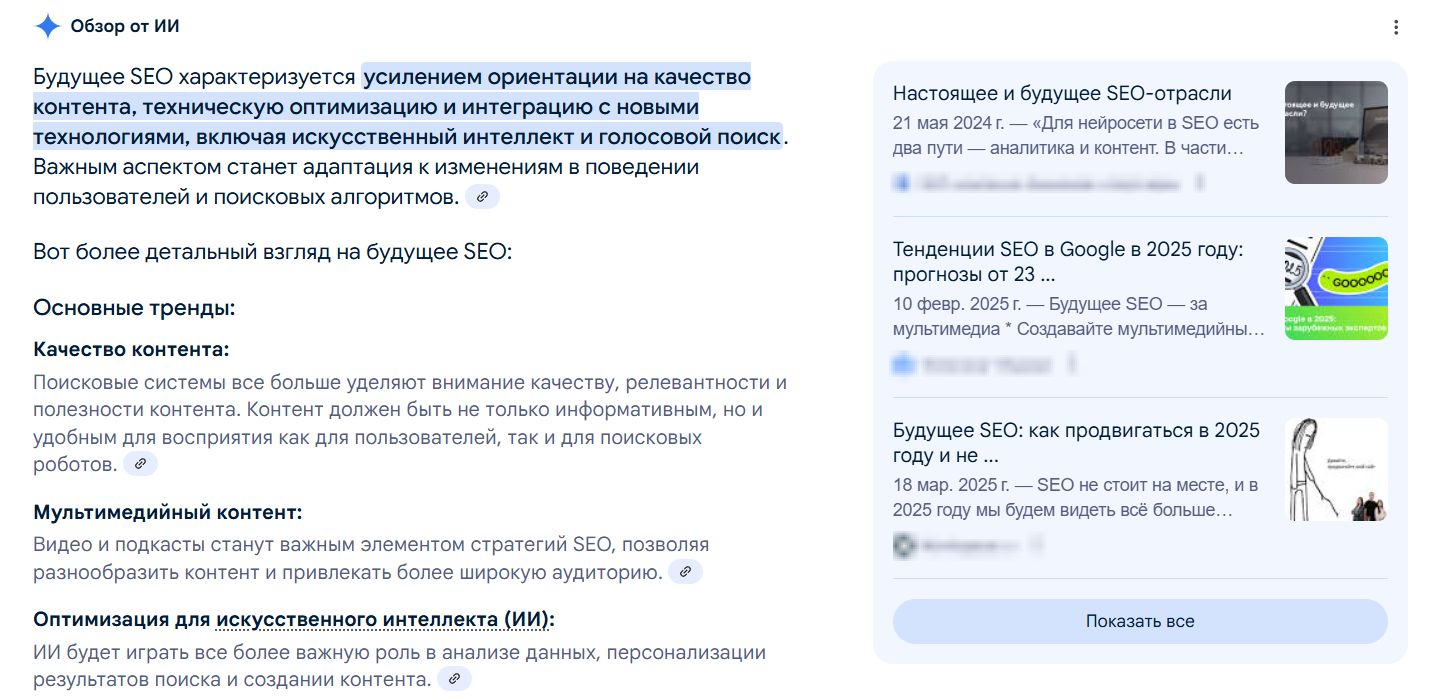Open source link icon after "роботов."
The image size is (1438, 699).
141,464
